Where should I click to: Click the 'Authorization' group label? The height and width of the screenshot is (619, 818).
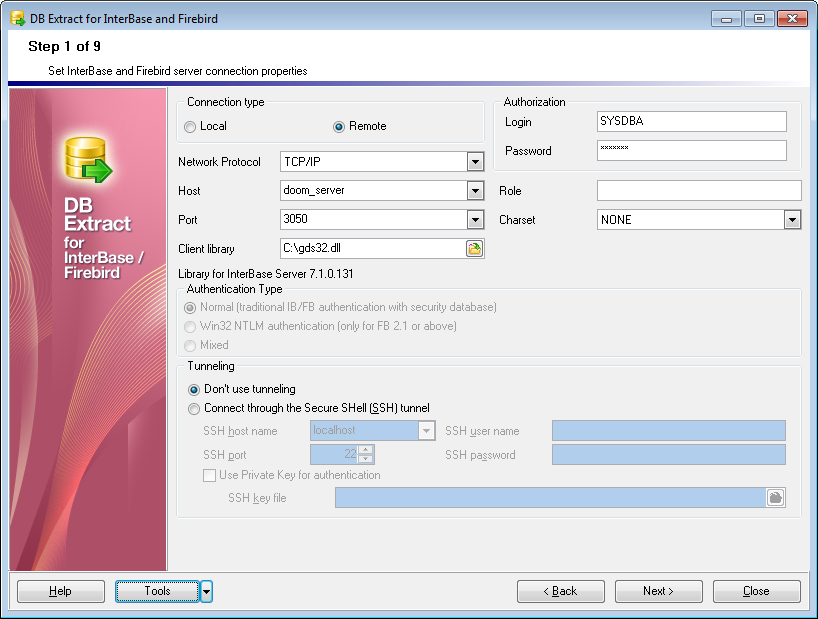(534, 102)
